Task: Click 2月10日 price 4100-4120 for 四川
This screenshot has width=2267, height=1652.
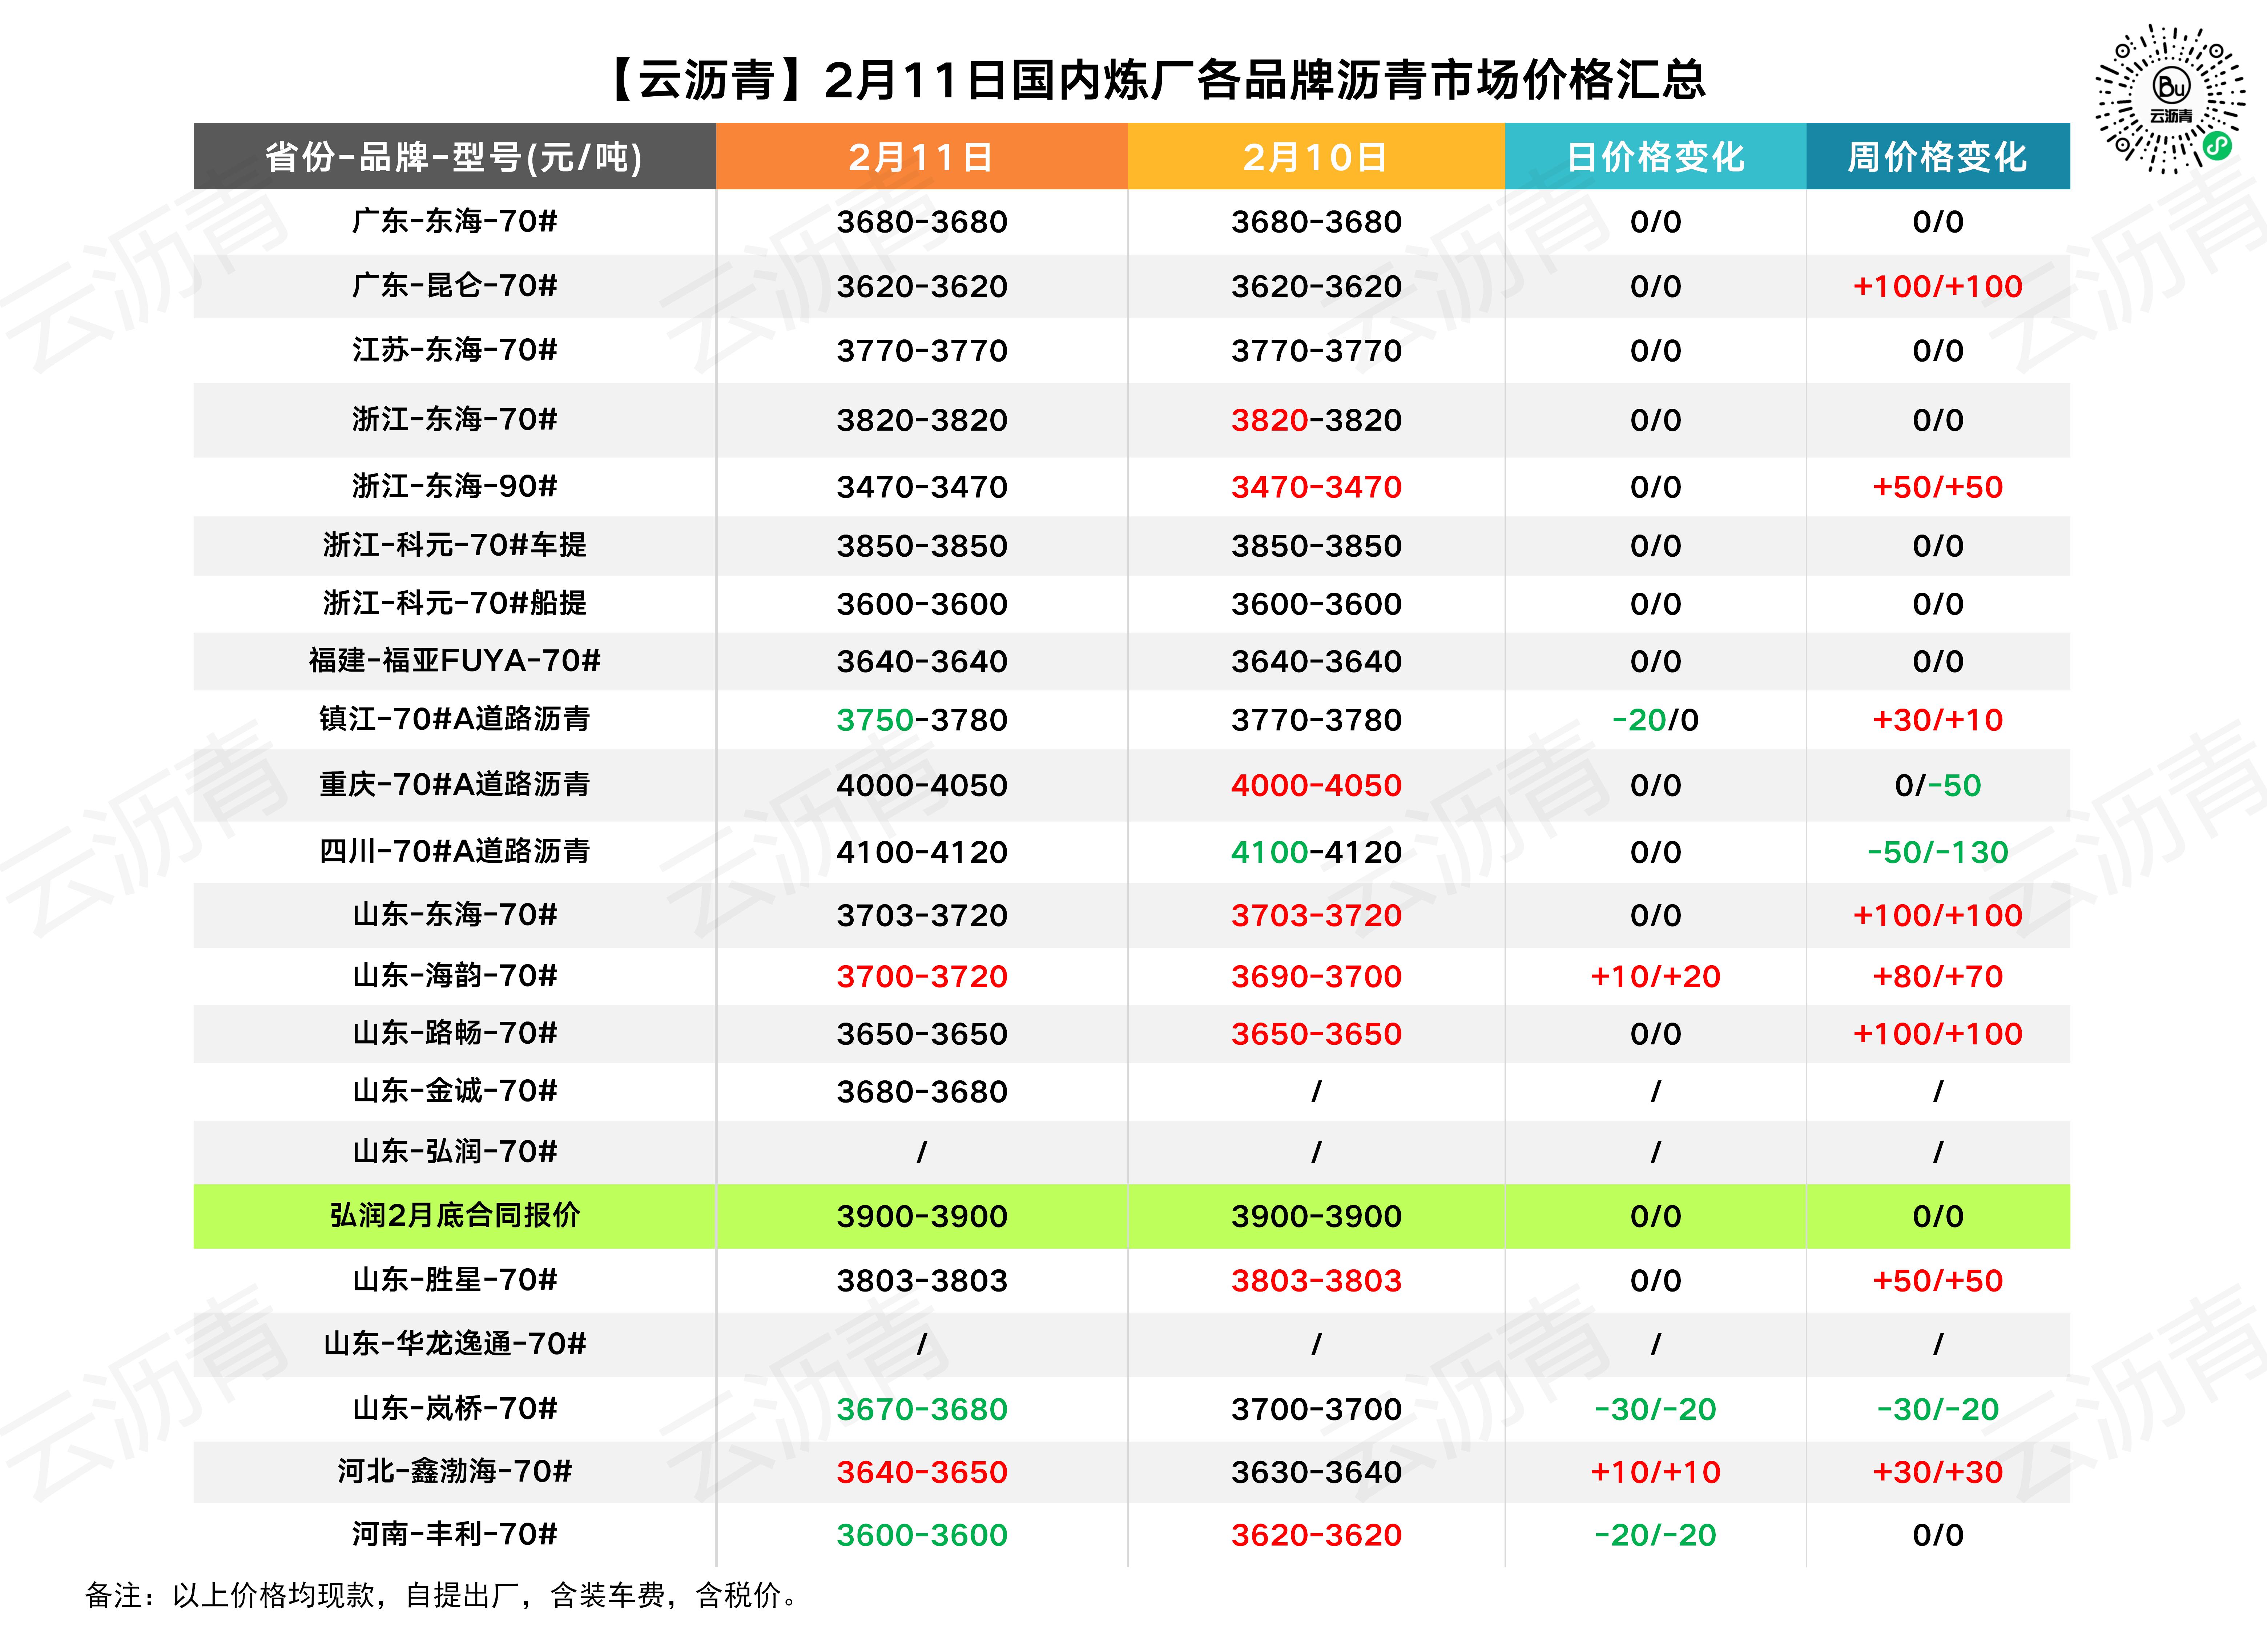Action: [1316, 853]
